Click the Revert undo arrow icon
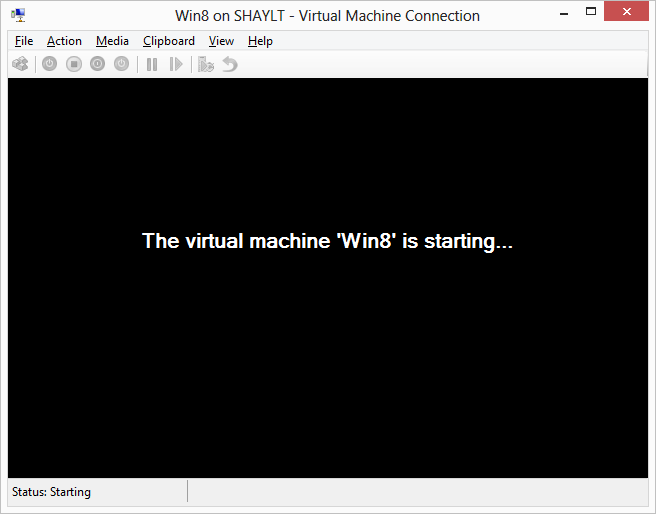 (x=230, y=64)
